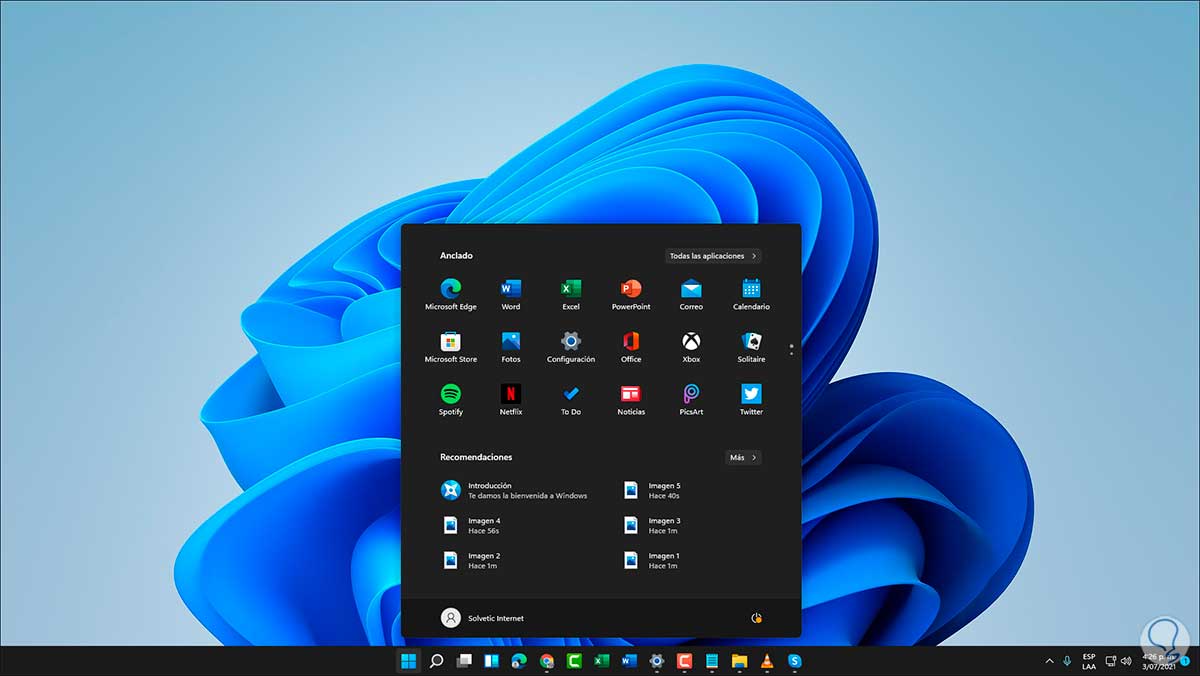This screenshot has height=676, width=1200.
Task: Show all apps via Todas las aplicaciones
Action: point(713,256)
